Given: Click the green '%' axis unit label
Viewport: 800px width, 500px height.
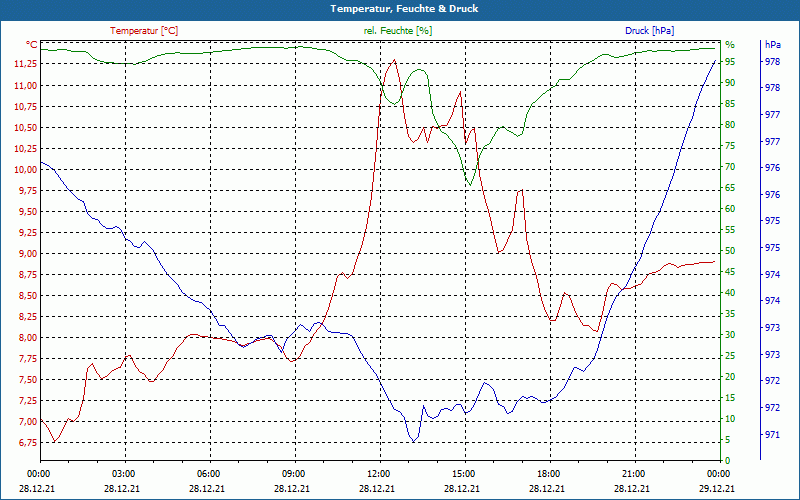Looking at the screenshot, I should pos(731,45).
